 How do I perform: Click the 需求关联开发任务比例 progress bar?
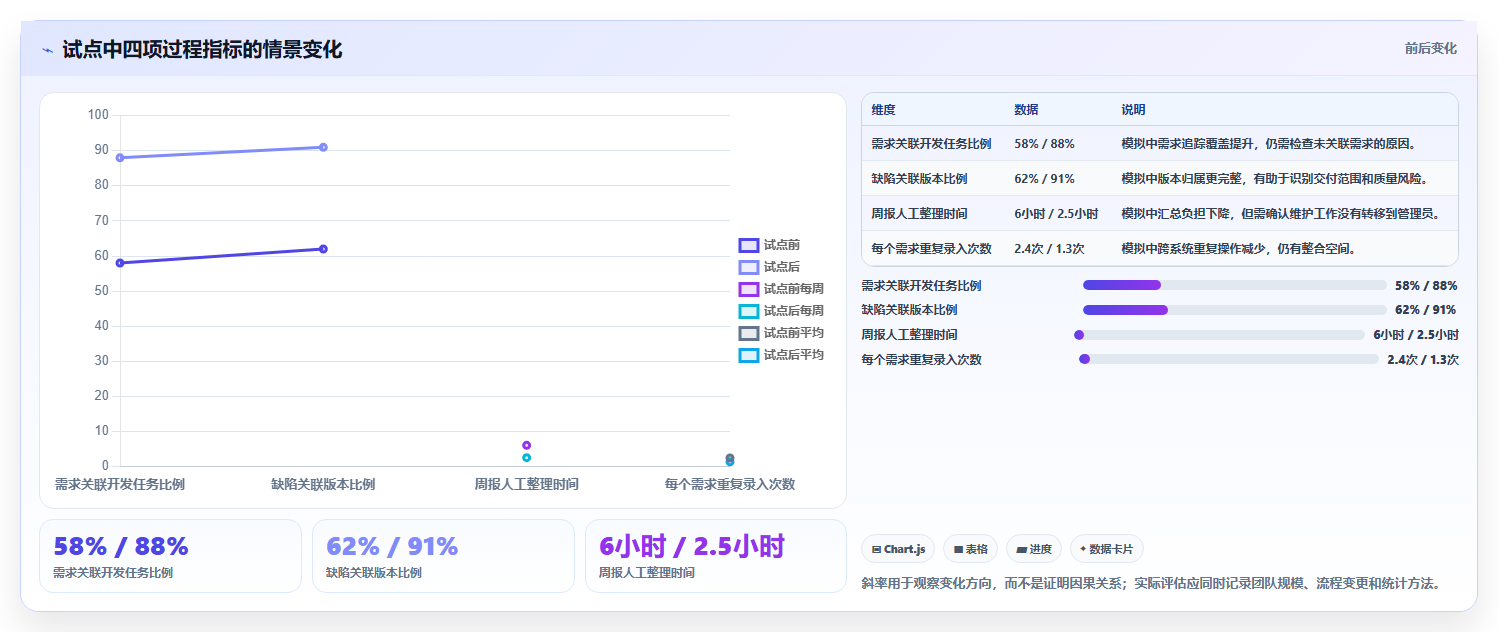coord(1235,285)
